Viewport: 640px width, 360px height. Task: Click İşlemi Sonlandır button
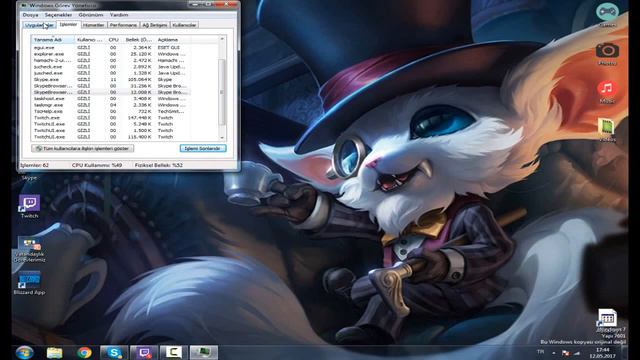[203, 148]
